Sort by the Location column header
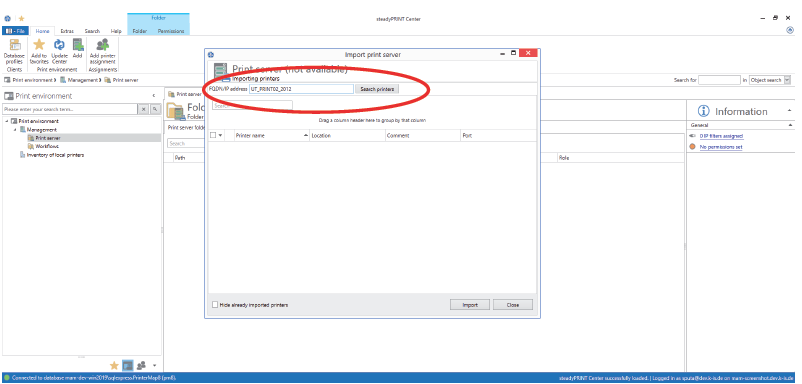802x384 pixels. click(347, 135)
